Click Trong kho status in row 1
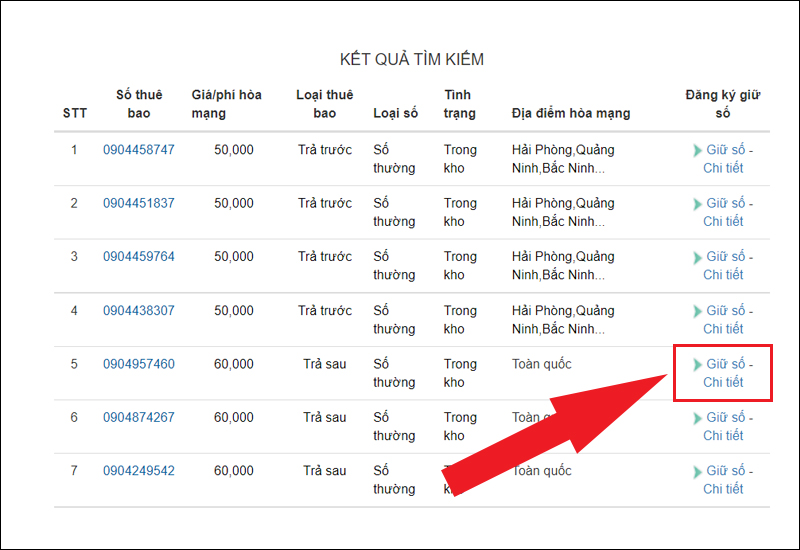This screenshot has height=550, width=800. pyautogui.click(x=460, y=159)
